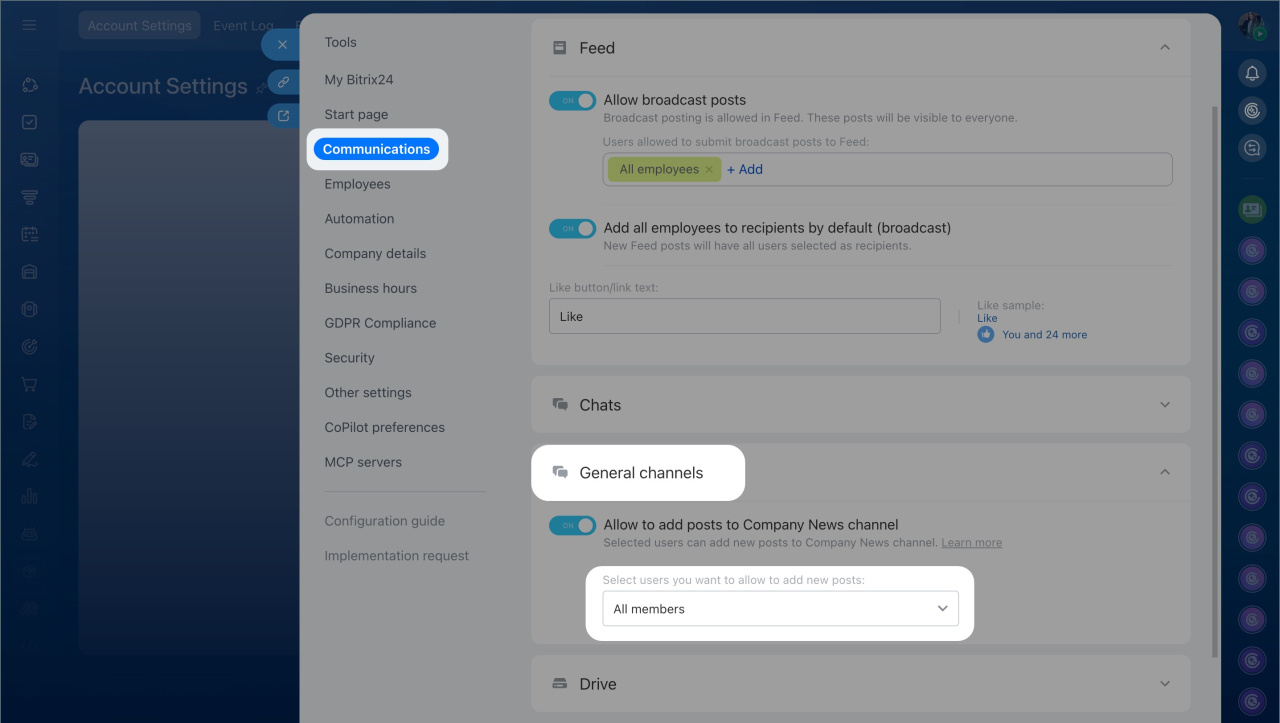
Task: Click the shopping cart icon in sidebar
Action: 30,384
